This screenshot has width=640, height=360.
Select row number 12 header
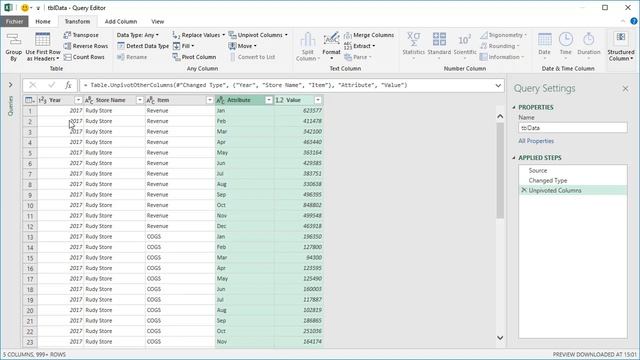30,226
